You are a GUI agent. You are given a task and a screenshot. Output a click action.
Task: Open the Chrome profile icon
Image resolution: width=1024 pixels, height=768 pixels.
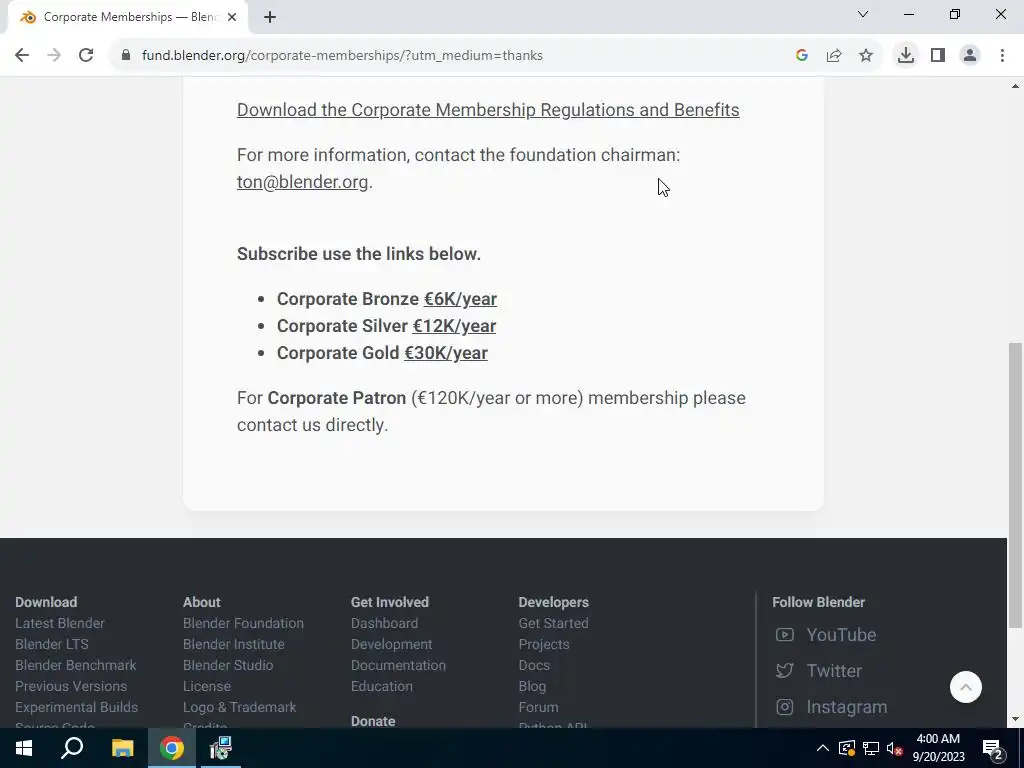[x=970, y=56]
